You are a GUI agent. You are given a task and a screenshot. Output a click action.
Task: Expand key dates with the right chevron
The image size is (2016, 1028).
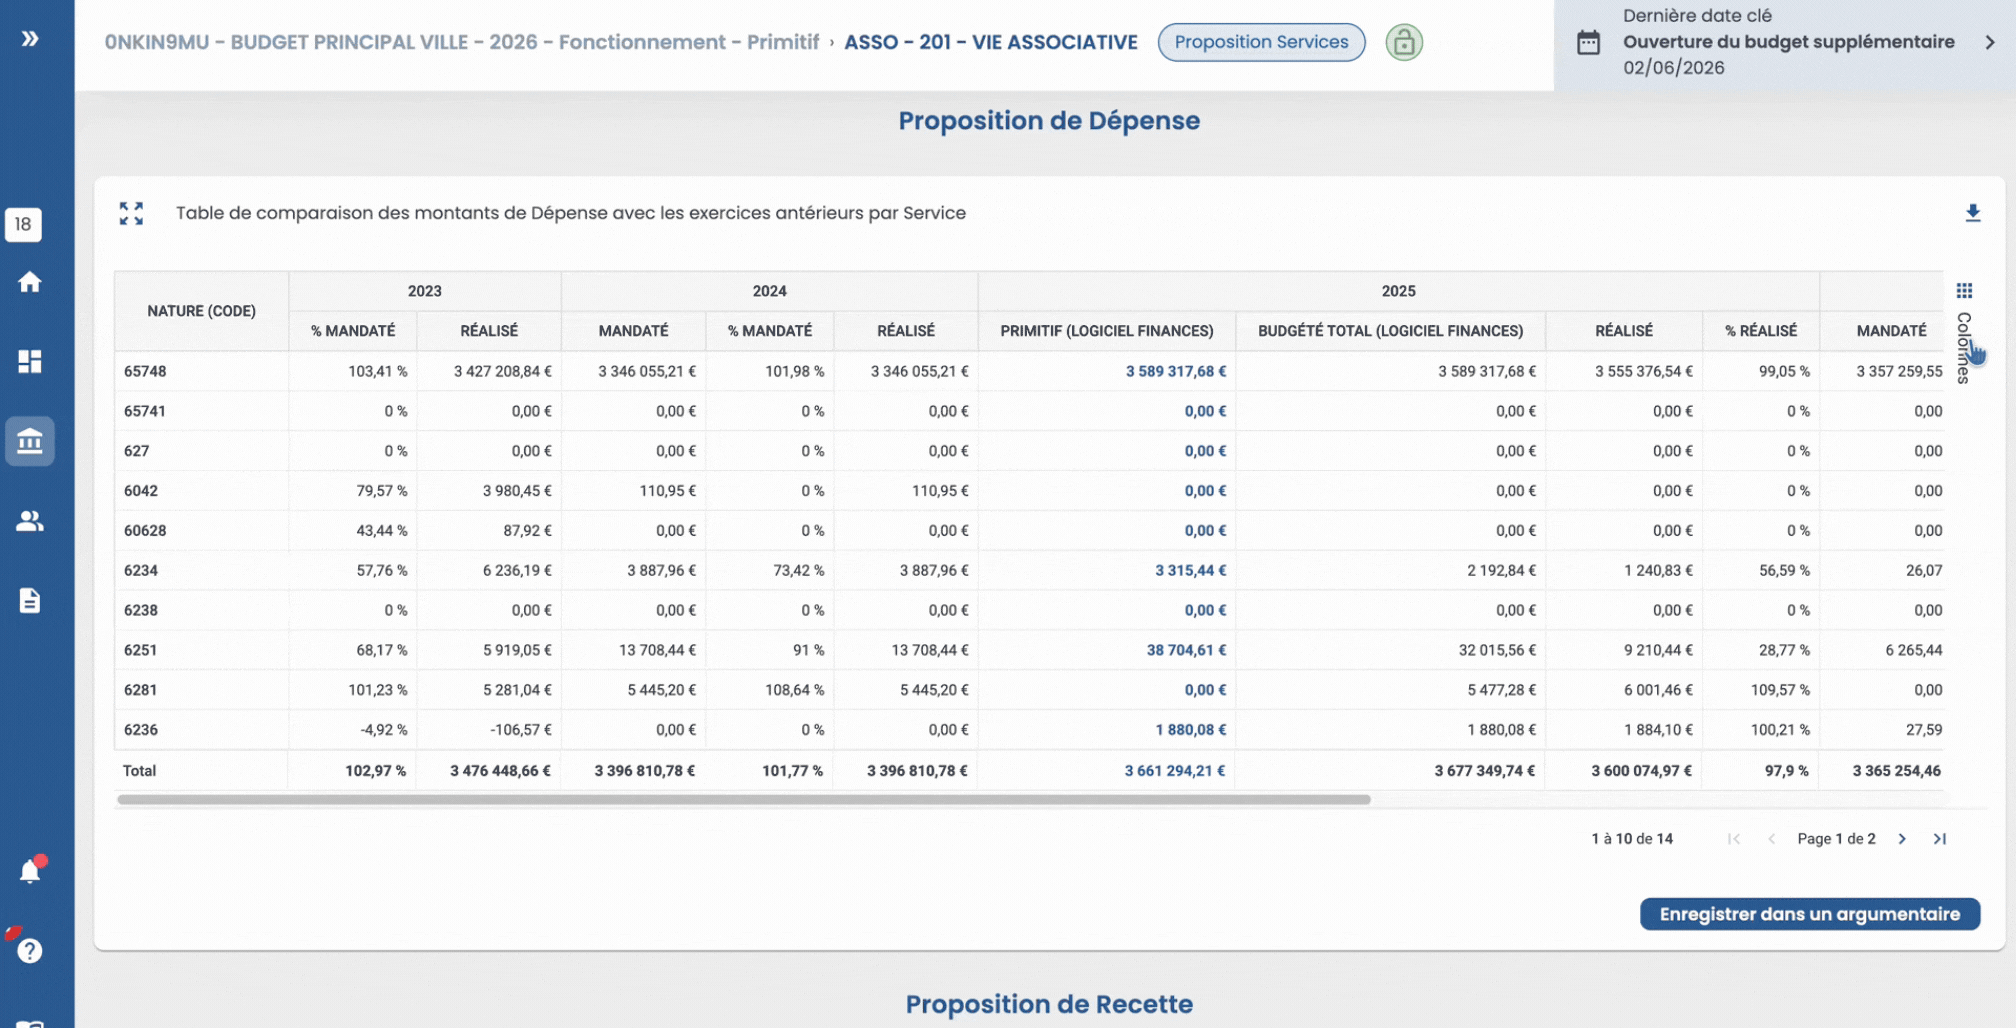(x=1990, y=42)
